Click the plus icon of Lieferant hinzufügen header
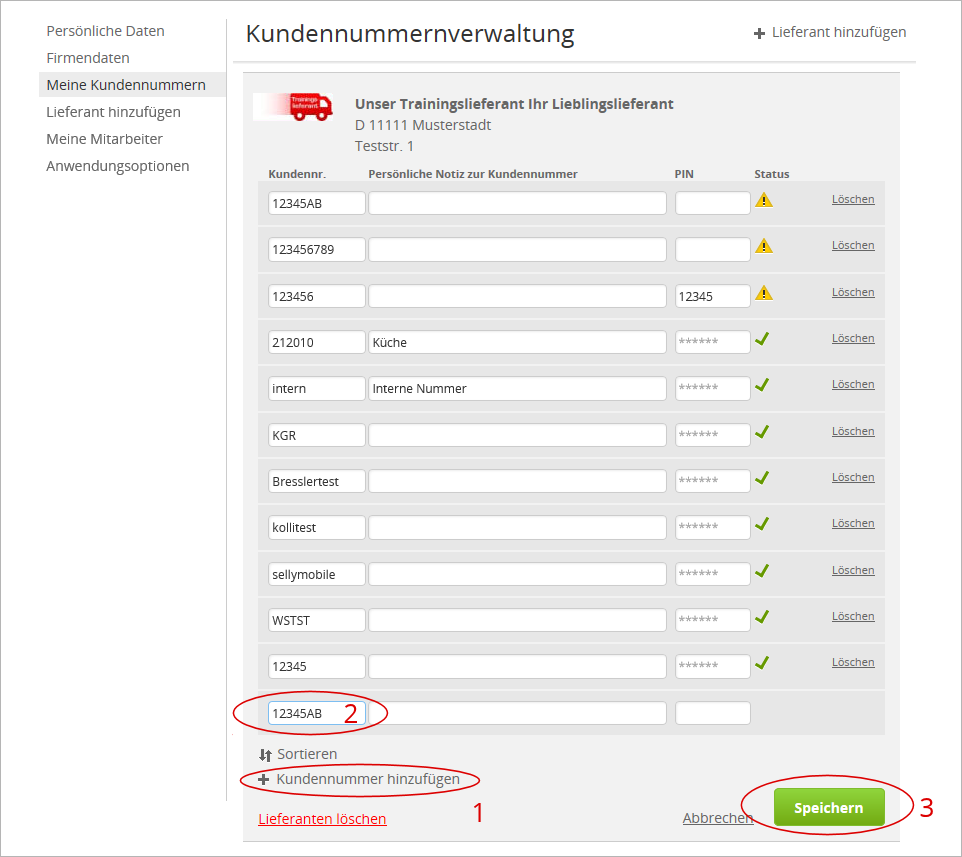 (760, 33)
